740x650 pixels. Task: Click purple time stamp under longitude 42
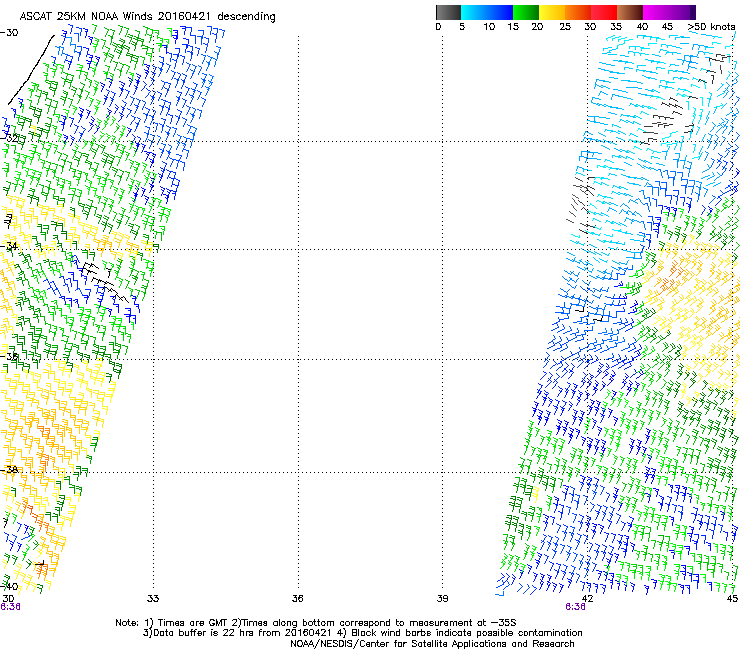575,607
